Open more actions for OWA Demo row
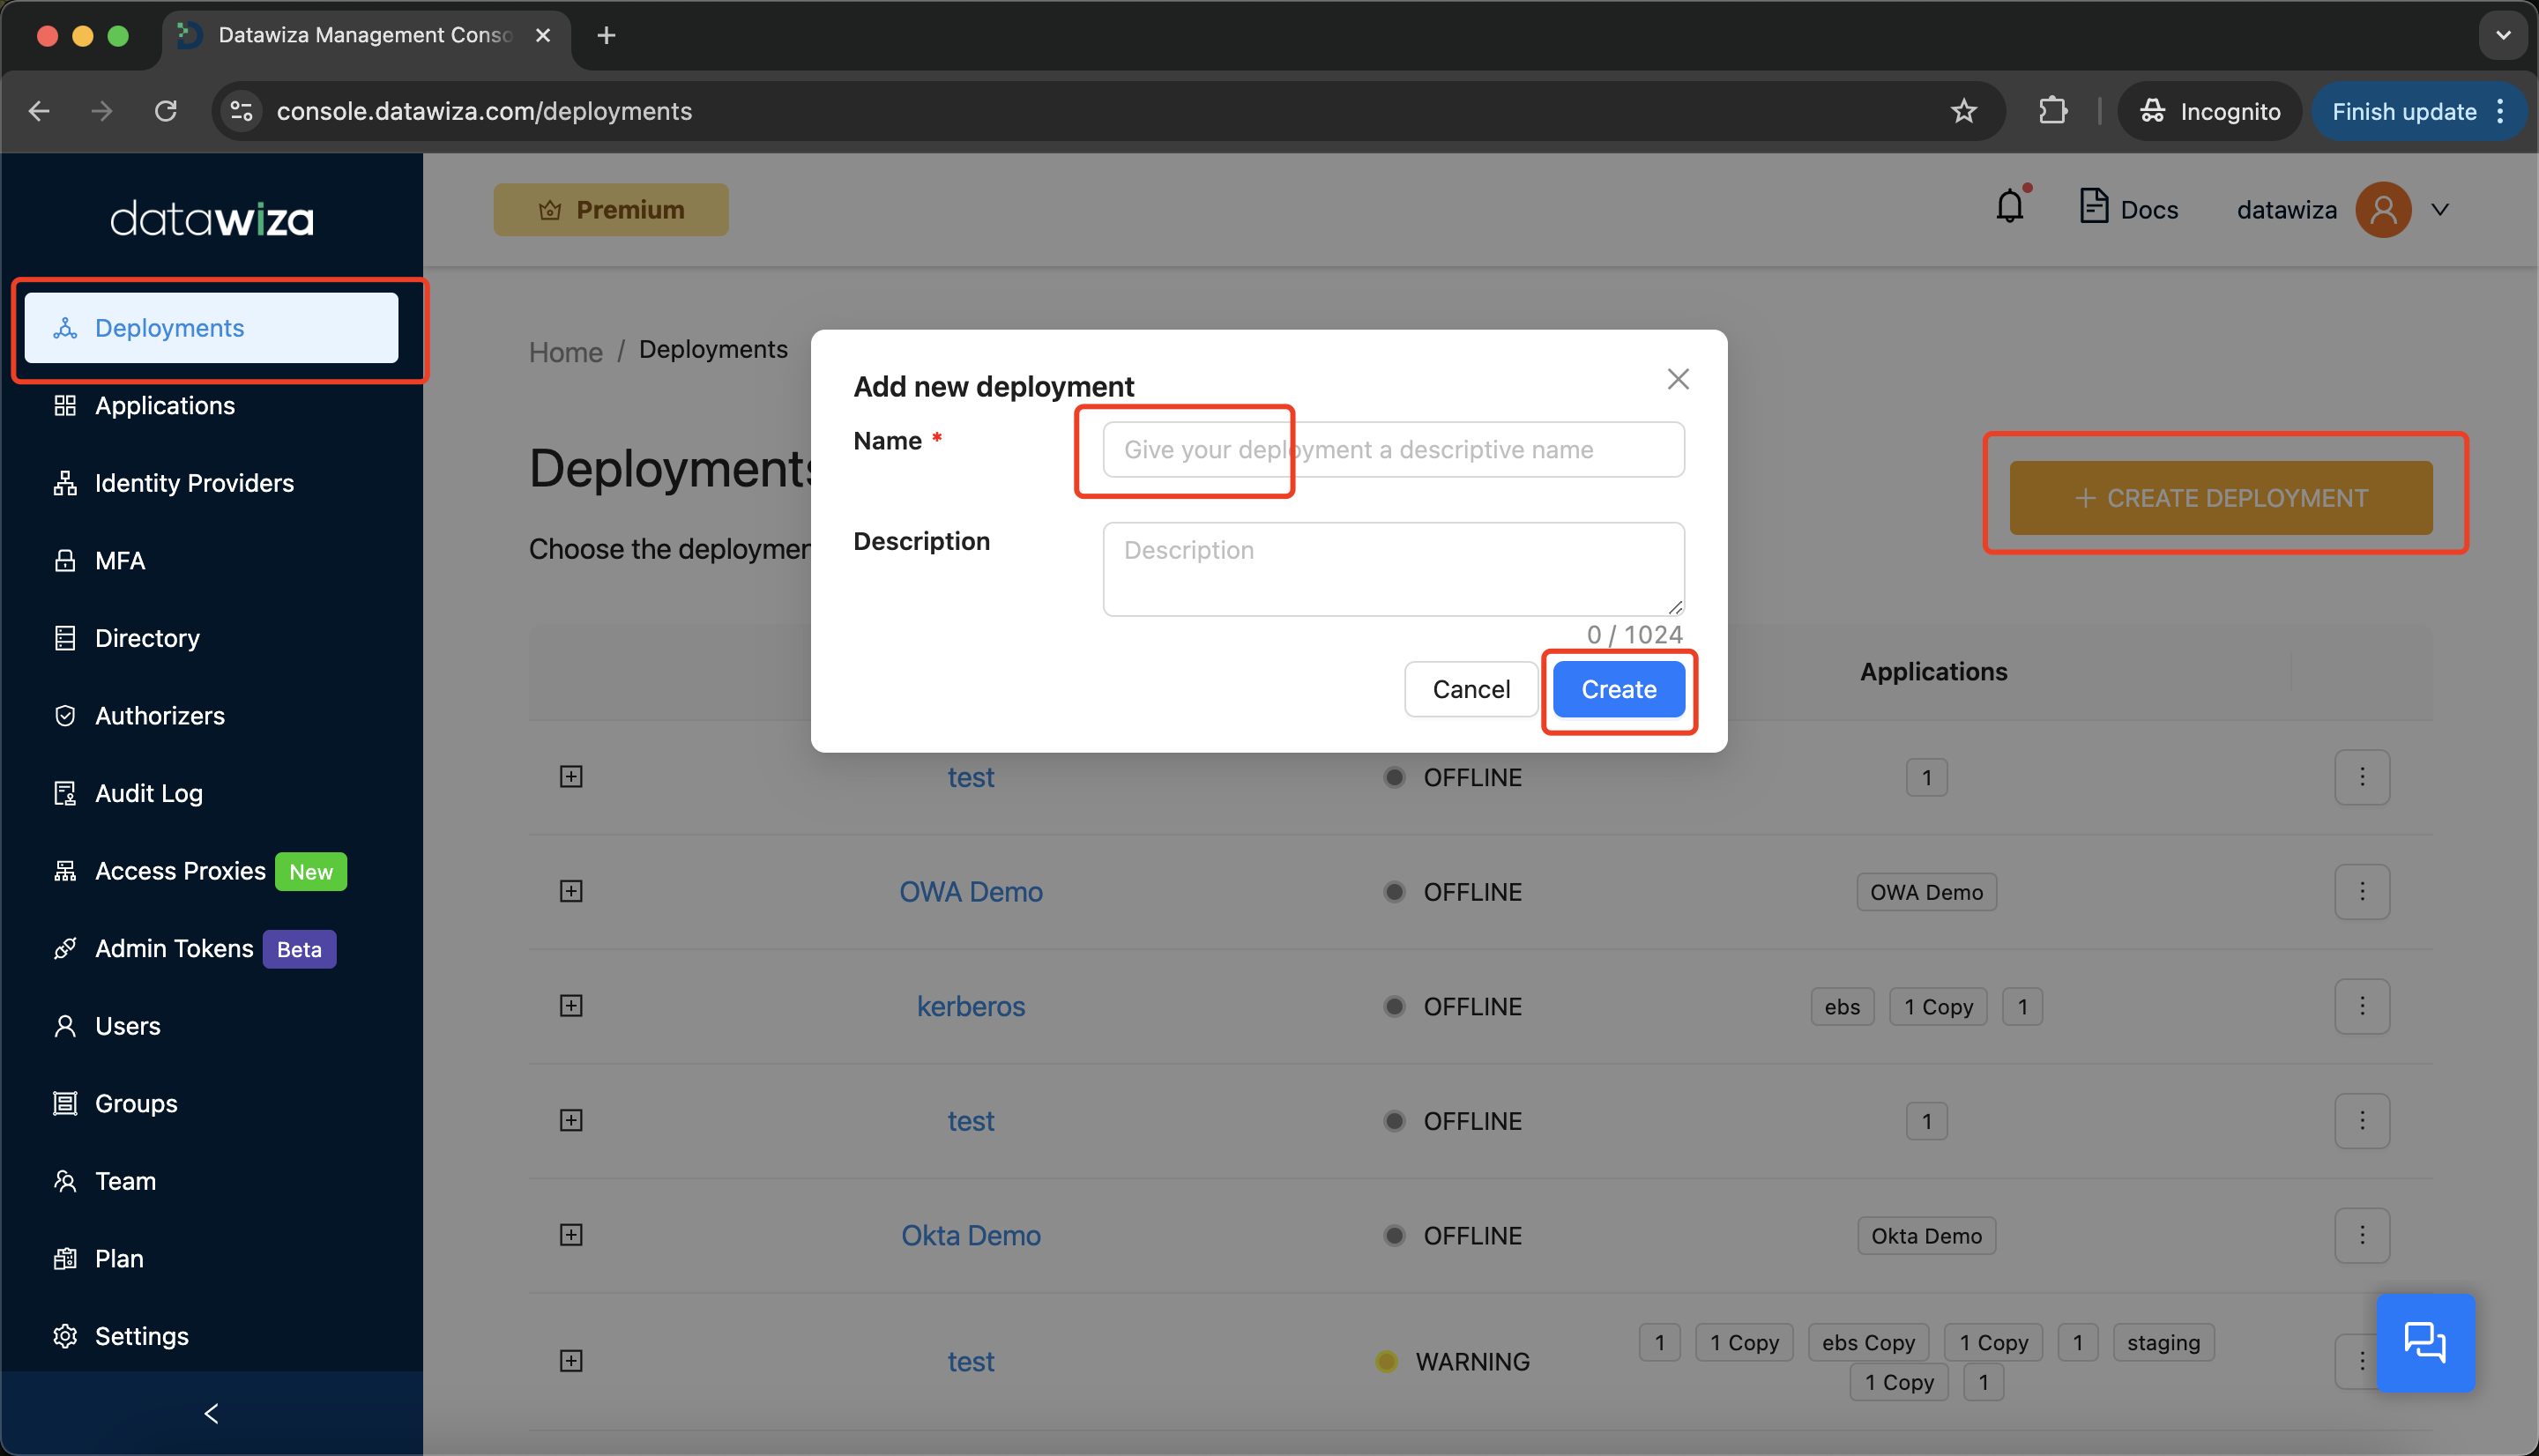2539x1456 pixels. 2362,891
